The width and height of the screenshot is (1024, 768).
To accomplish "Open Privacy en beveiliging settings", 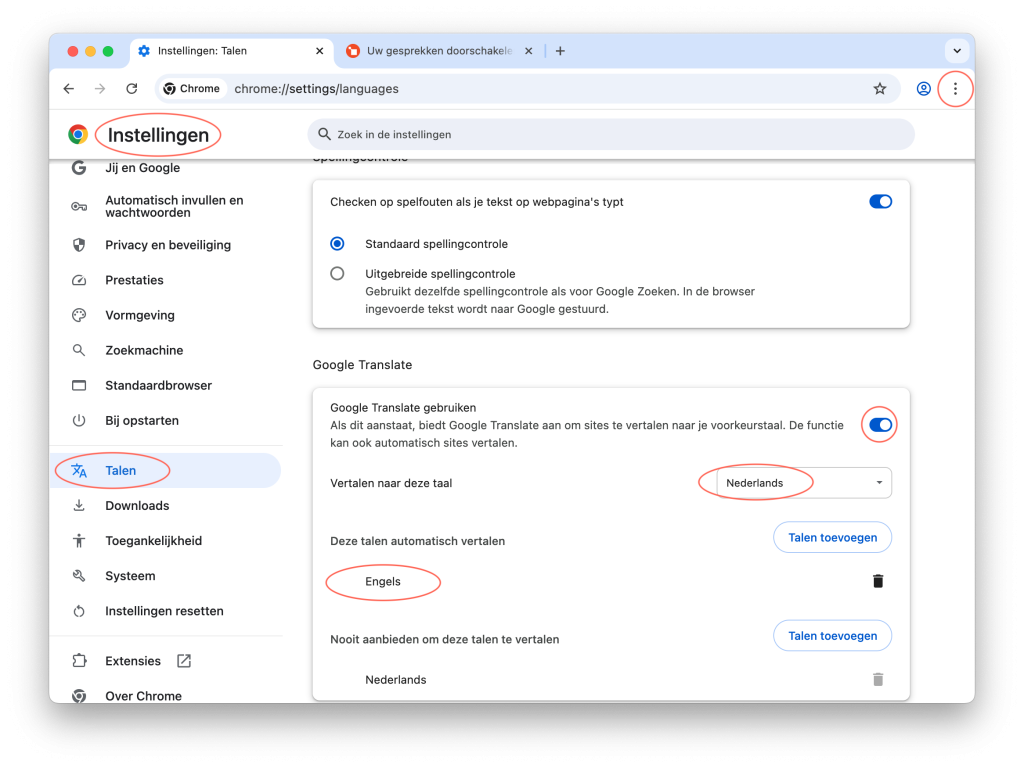I will click(167, 245).
